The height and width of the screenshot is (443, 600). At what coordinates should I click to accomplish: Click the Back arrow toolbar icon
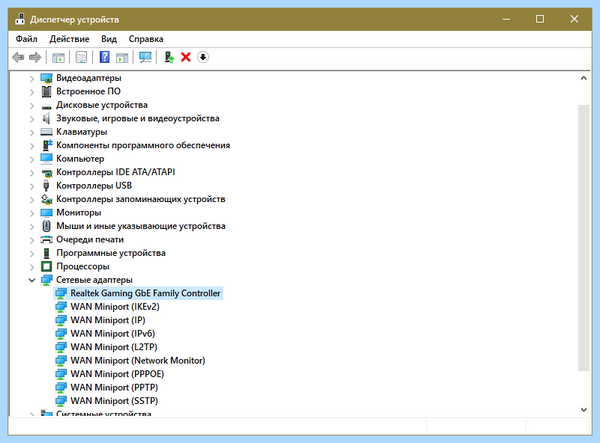(x=18, y=57)
